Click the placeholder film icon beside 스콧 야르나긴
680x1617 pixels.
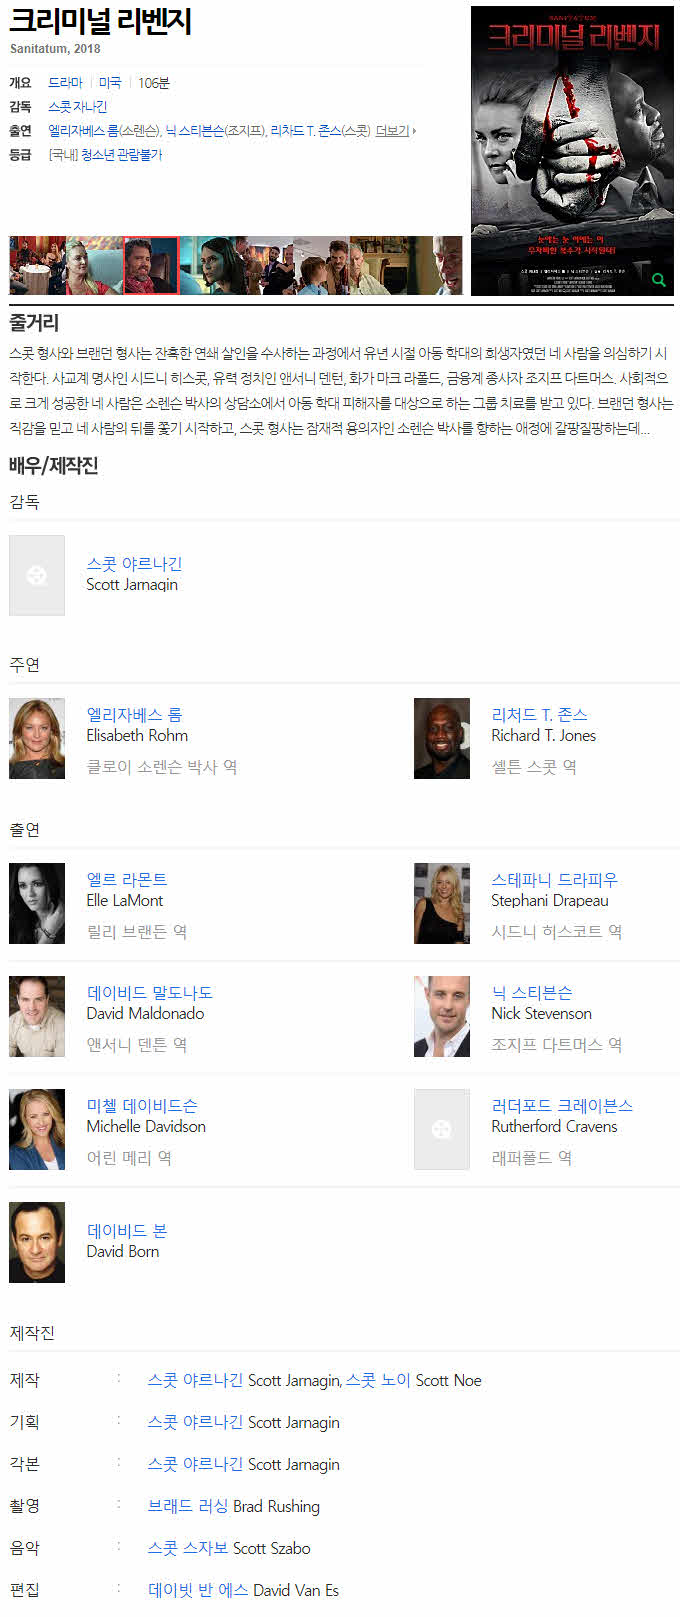coord(37,575)
